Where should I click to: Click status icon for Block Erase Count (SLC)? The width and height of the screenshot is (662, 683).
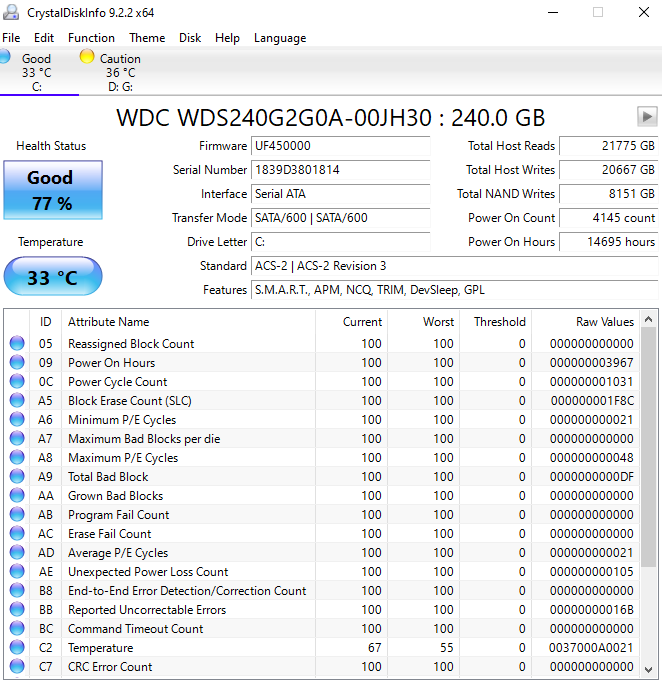pos(17,400)
